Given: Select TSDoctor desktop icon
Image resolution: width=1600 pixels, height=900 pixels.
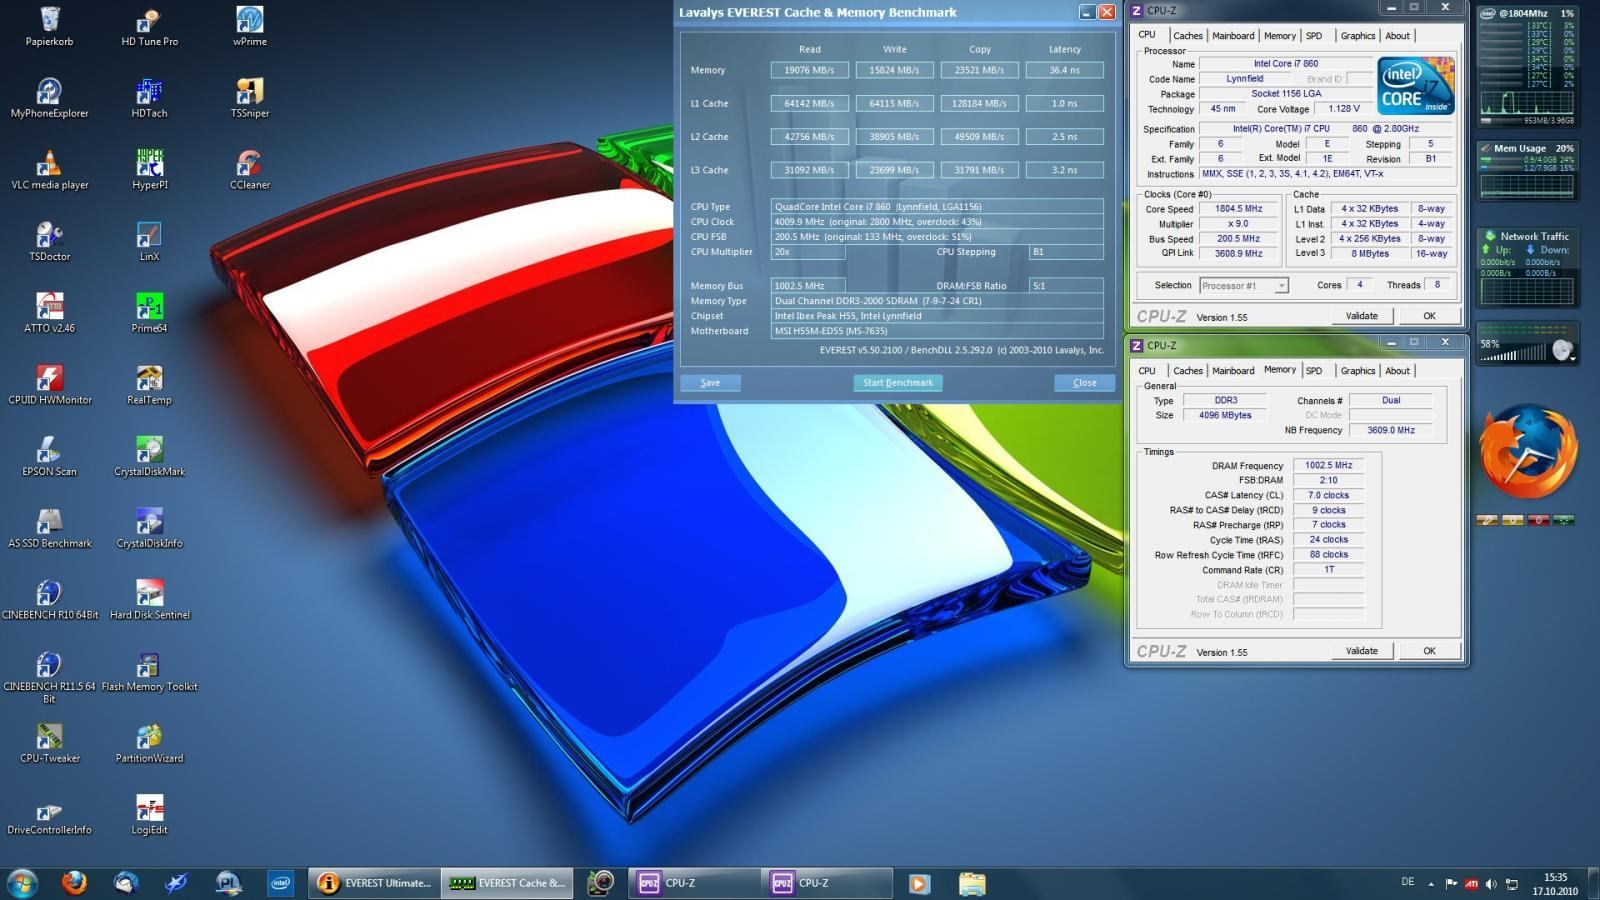Looking at the screenshot, I should coord(49,243).
